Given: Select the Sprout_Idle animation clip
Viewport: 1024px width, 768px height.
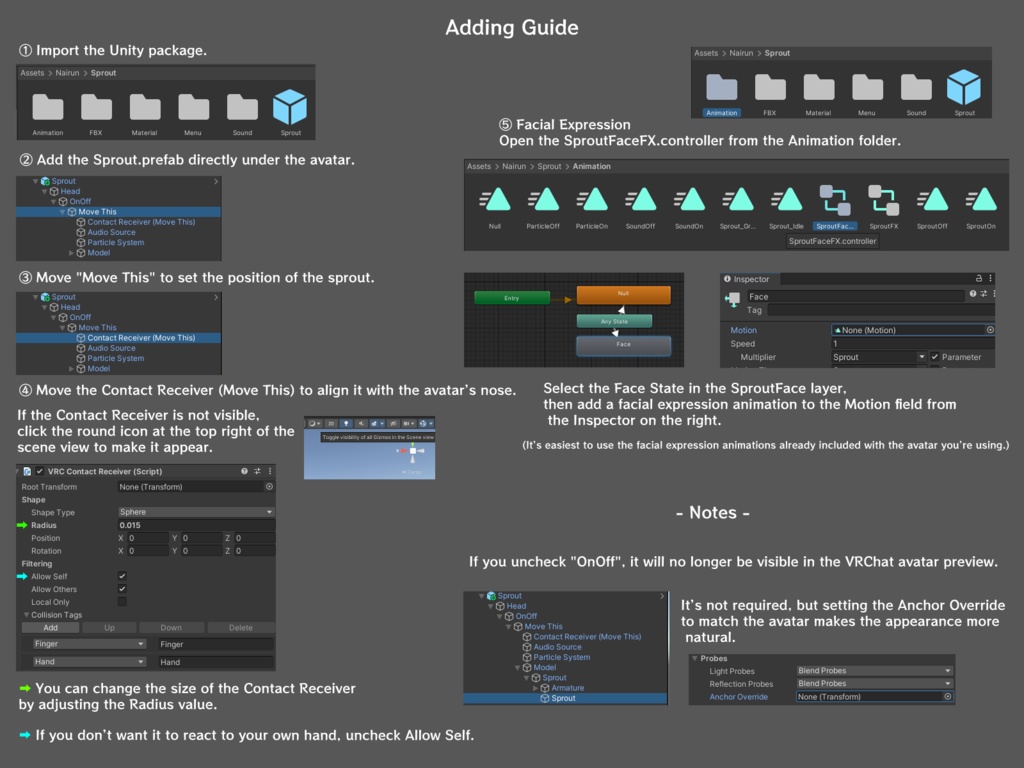Looking at the screenshot, I should (x=786, y=206).
